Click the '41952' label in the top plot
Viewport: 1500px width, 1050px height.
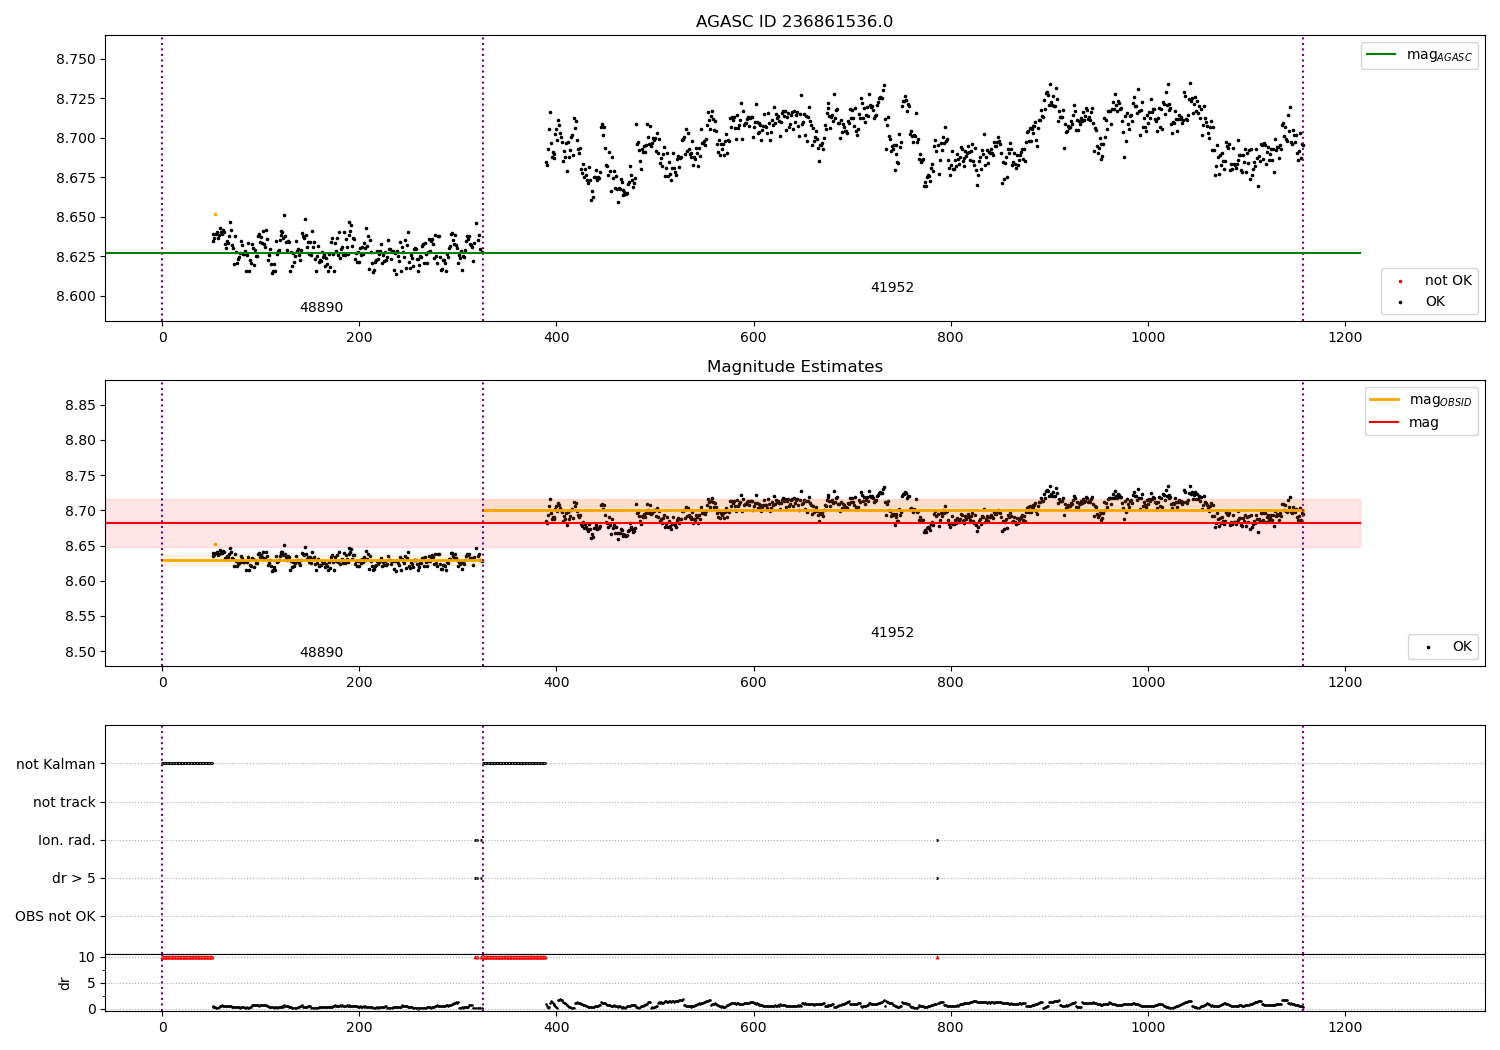tap(892, 288)
